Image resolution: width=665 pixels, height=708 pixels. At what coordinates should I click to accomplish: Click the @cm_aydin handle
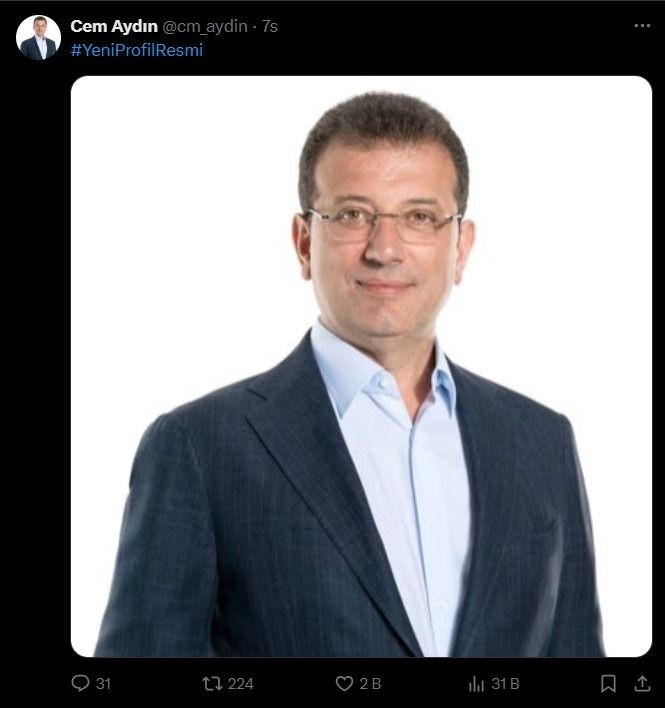click(x=205, y=27)
